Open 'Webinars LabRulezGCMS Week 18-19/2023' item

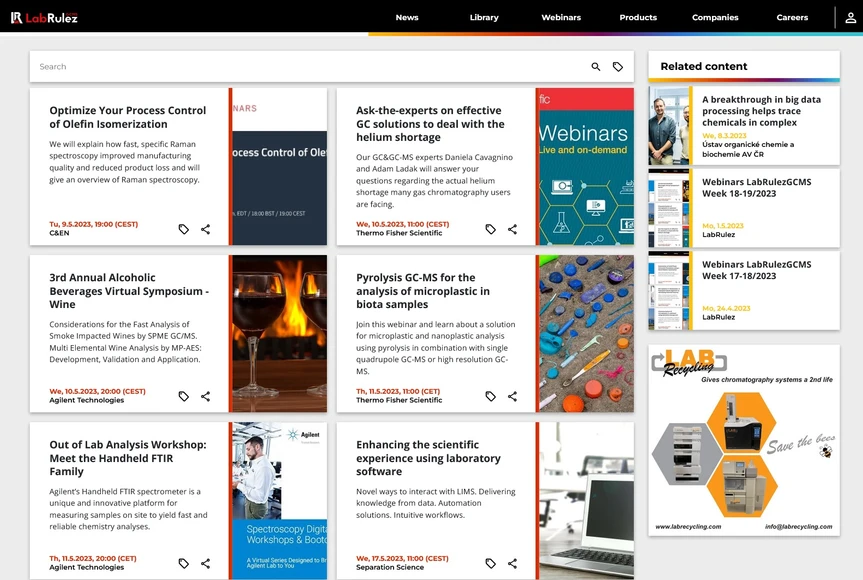[x=756, y=188]
